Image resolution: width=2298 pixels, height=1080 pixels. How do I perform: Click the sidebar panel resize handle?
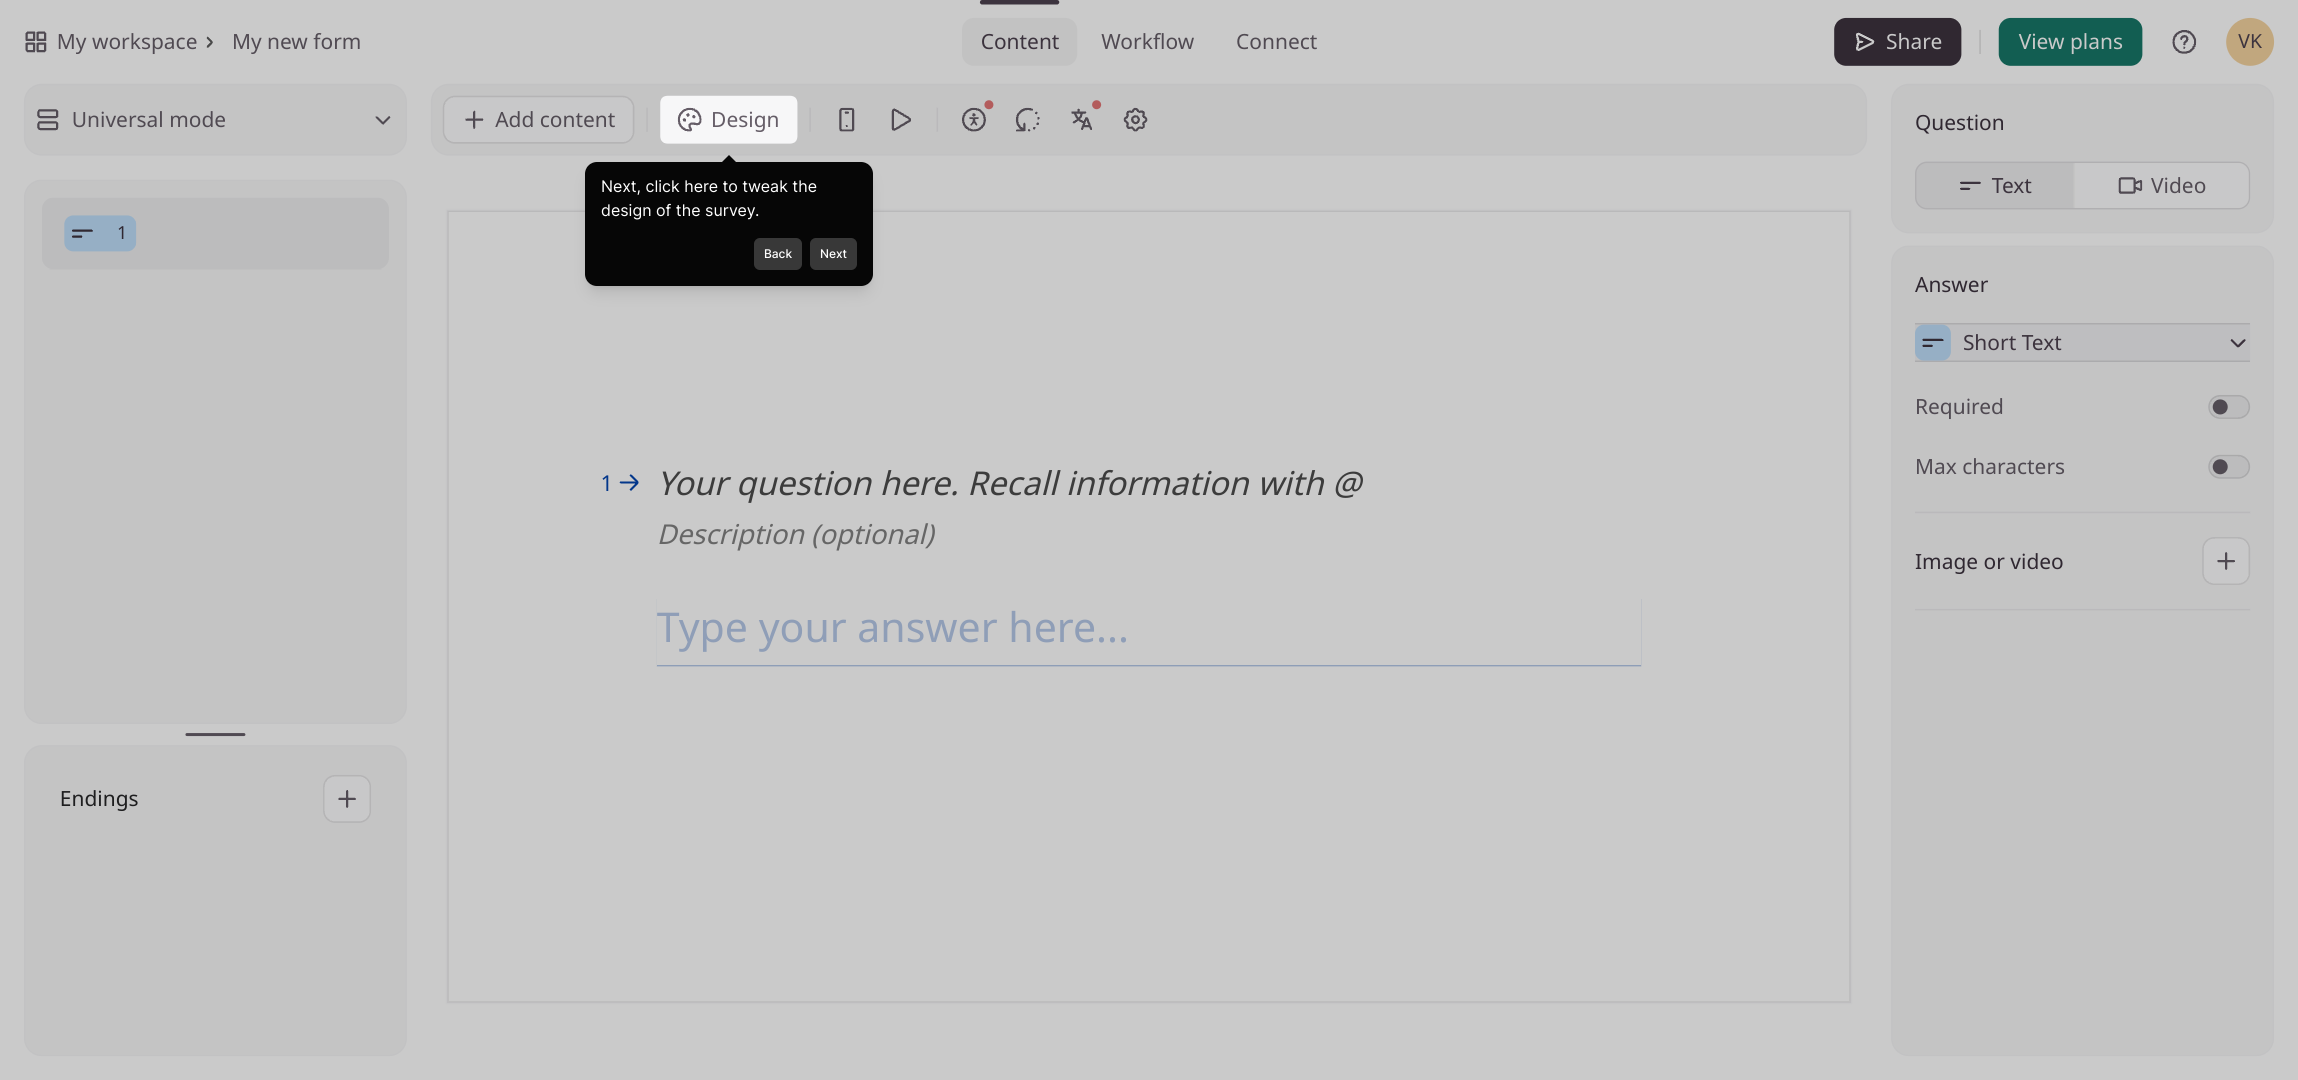coord(215,734)
